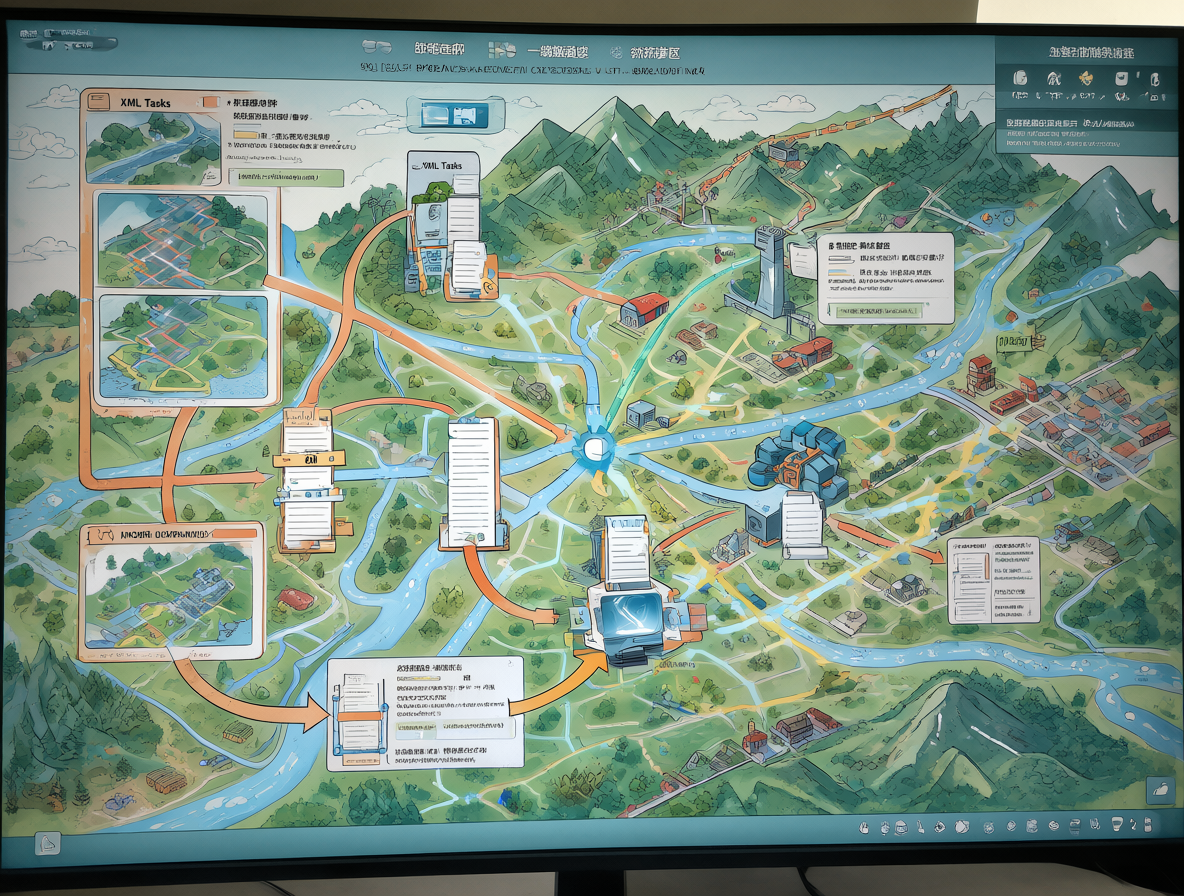
Task: Select the glowing central hub node on the map
Action: (593, 448)
